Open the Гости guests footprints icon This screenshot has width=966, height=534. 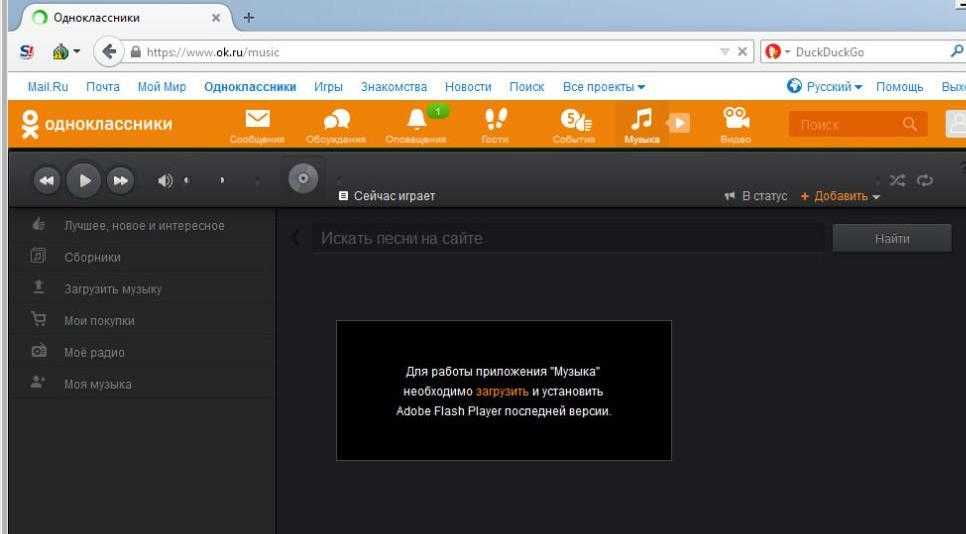click(495, 126)
